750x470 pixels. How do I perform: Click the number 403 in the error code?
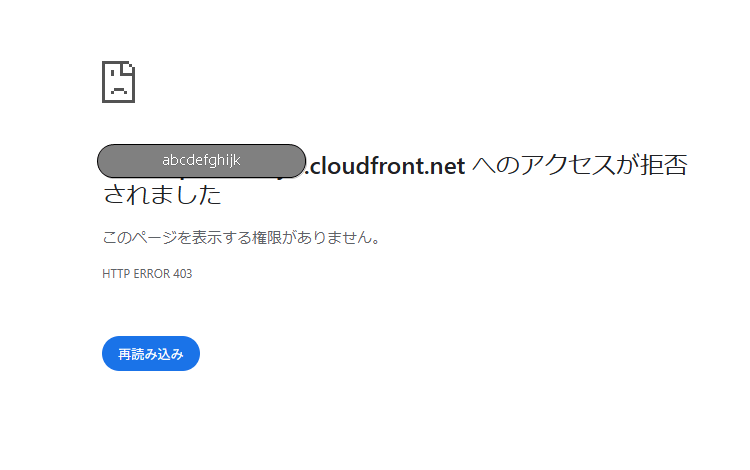183,274
